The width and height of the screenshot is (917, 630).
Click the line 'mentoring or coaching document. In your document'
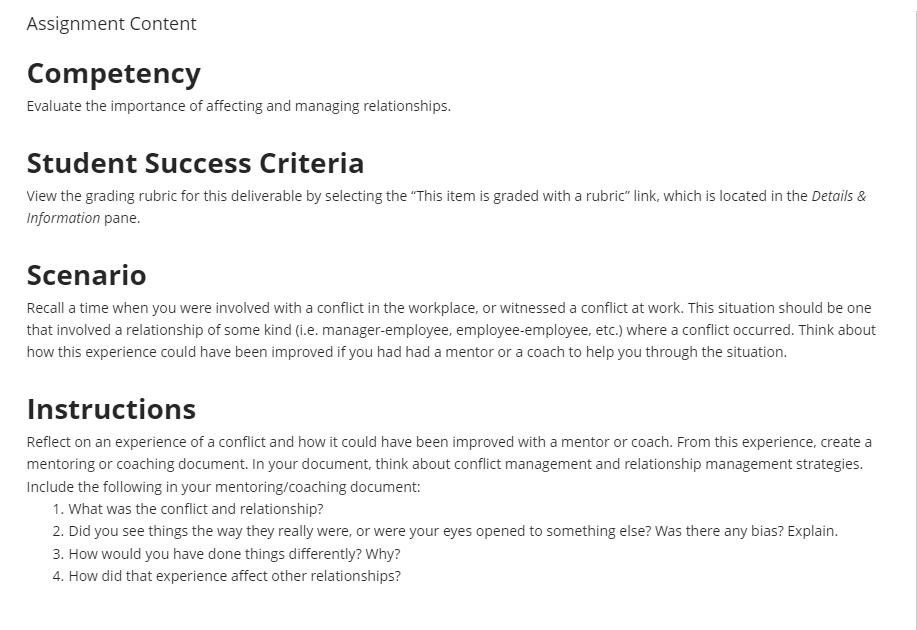point(444,464)
